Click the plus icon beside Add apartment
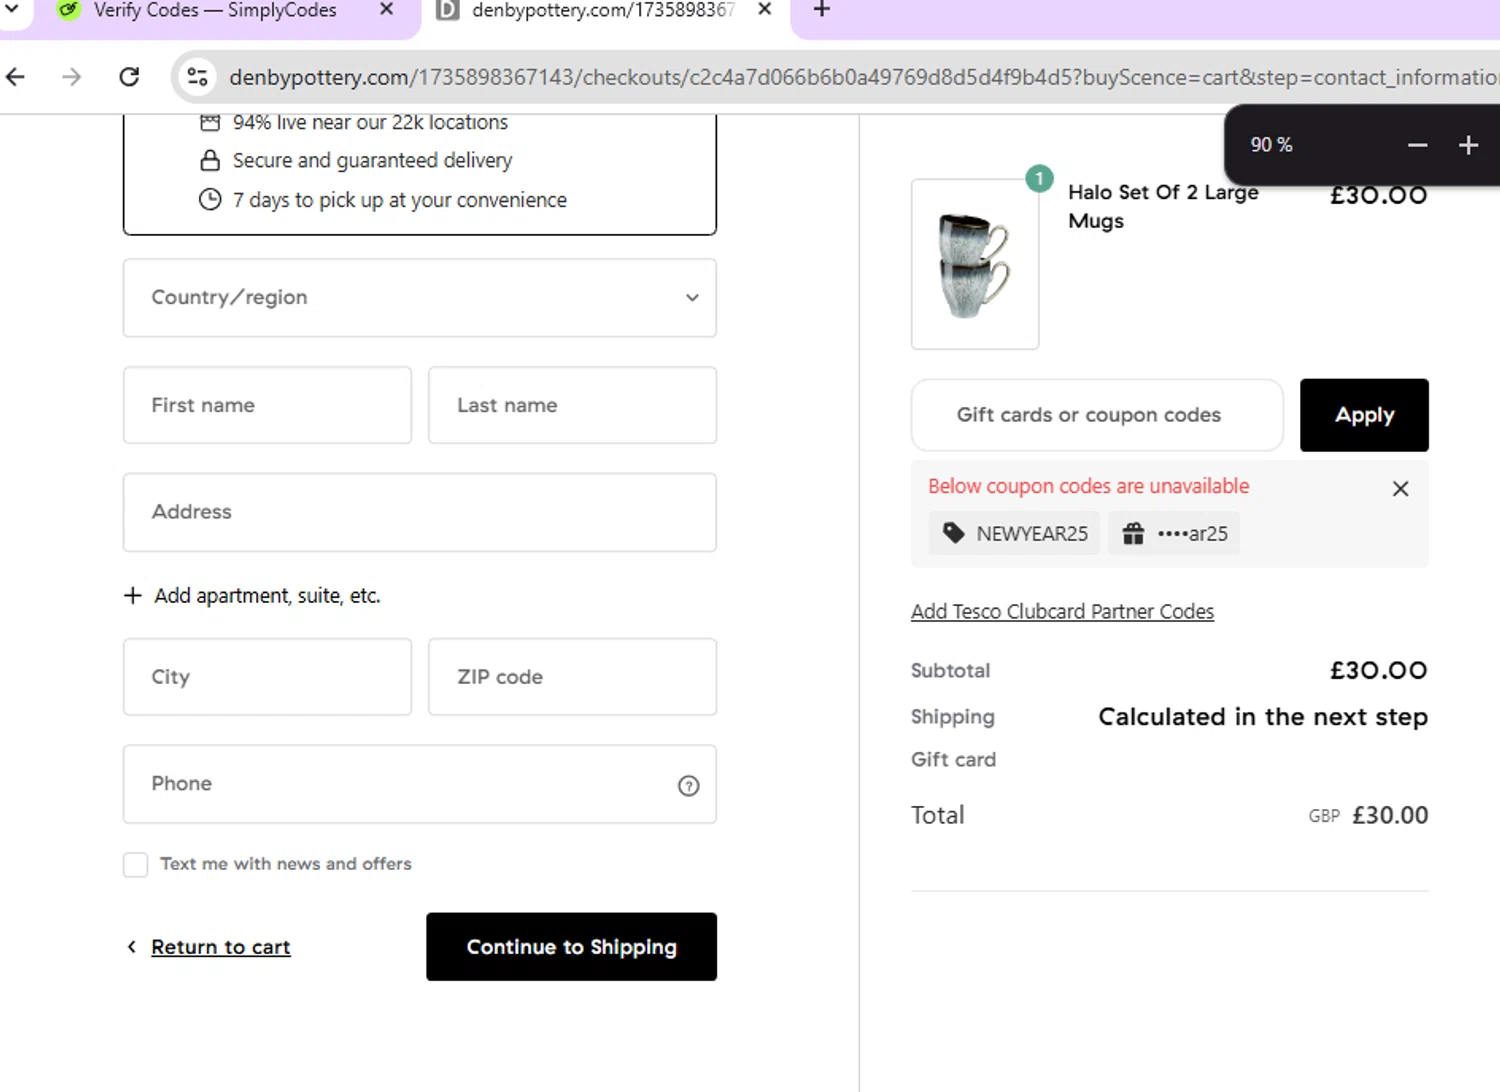 132,596
